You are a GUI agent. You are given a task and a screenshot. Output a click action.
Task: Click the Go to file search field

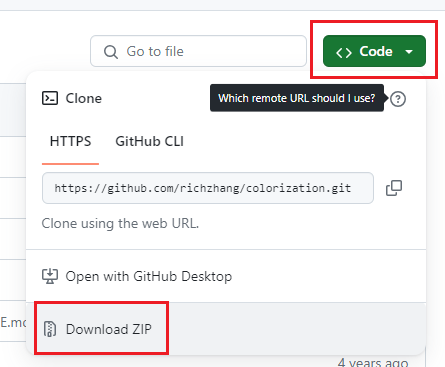tap(198, 51)
